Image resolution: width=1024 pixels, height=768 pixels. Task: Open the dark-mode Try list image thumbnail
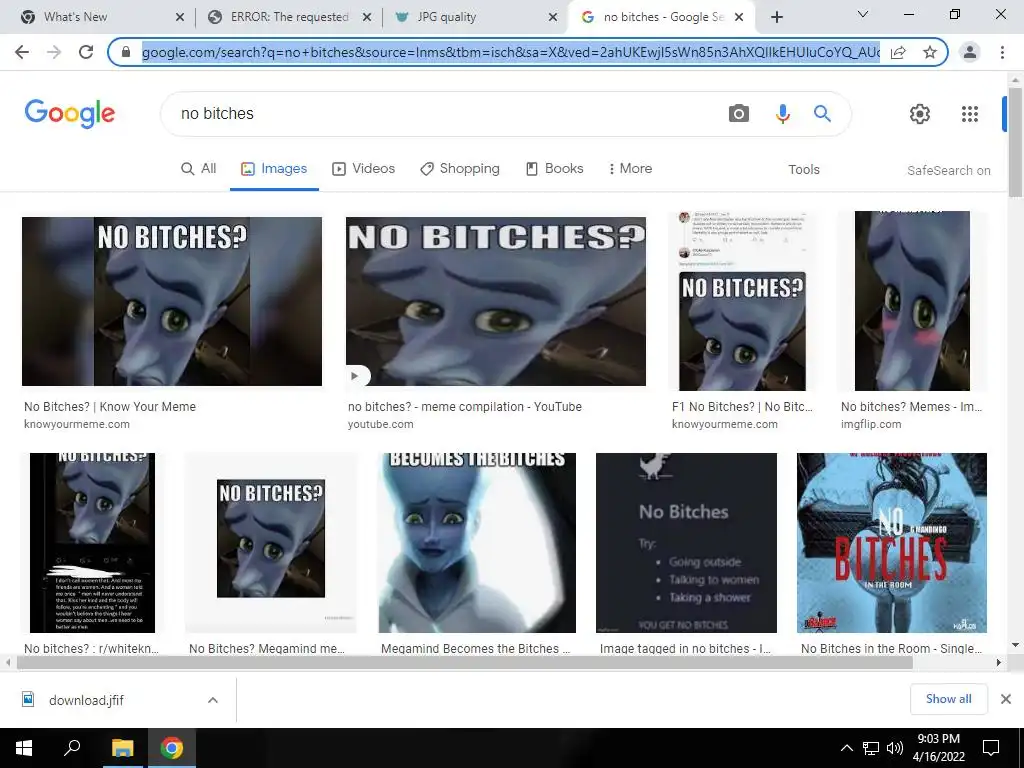pyautogui.click(x=686, y=543)
